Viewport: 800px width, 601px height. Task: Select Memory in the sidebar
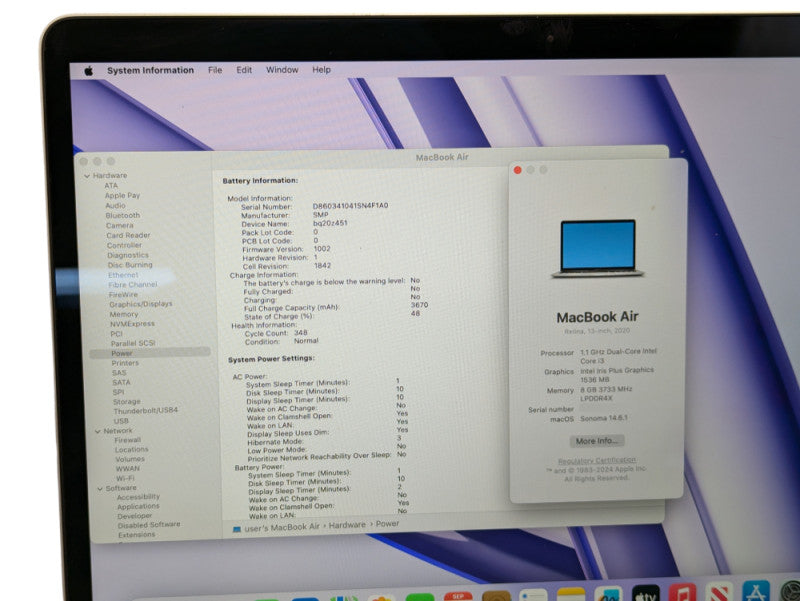123,314
